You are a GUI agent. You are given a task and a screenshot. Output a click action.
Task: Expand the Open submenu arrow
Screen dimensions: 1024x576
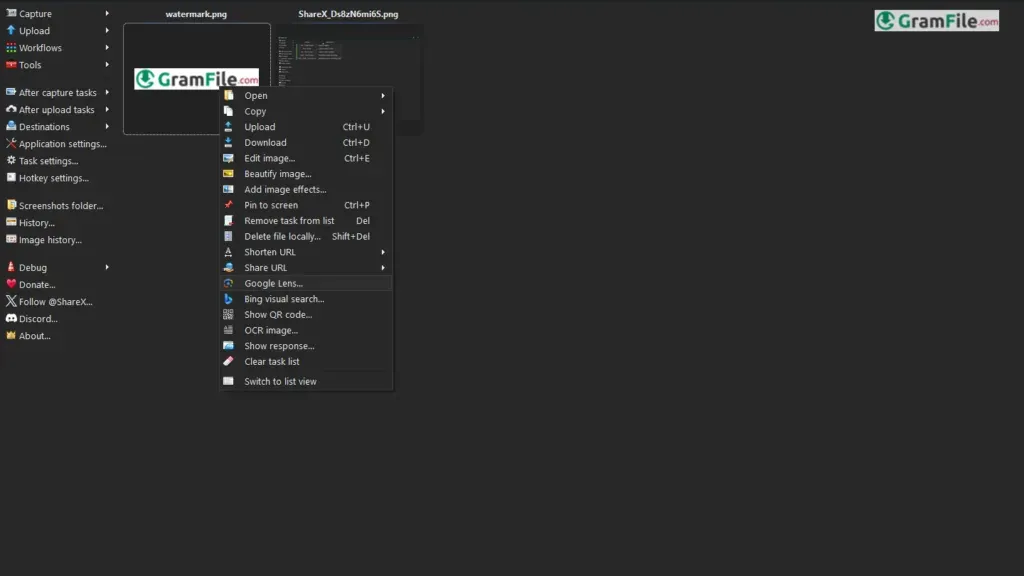[383, 95]
